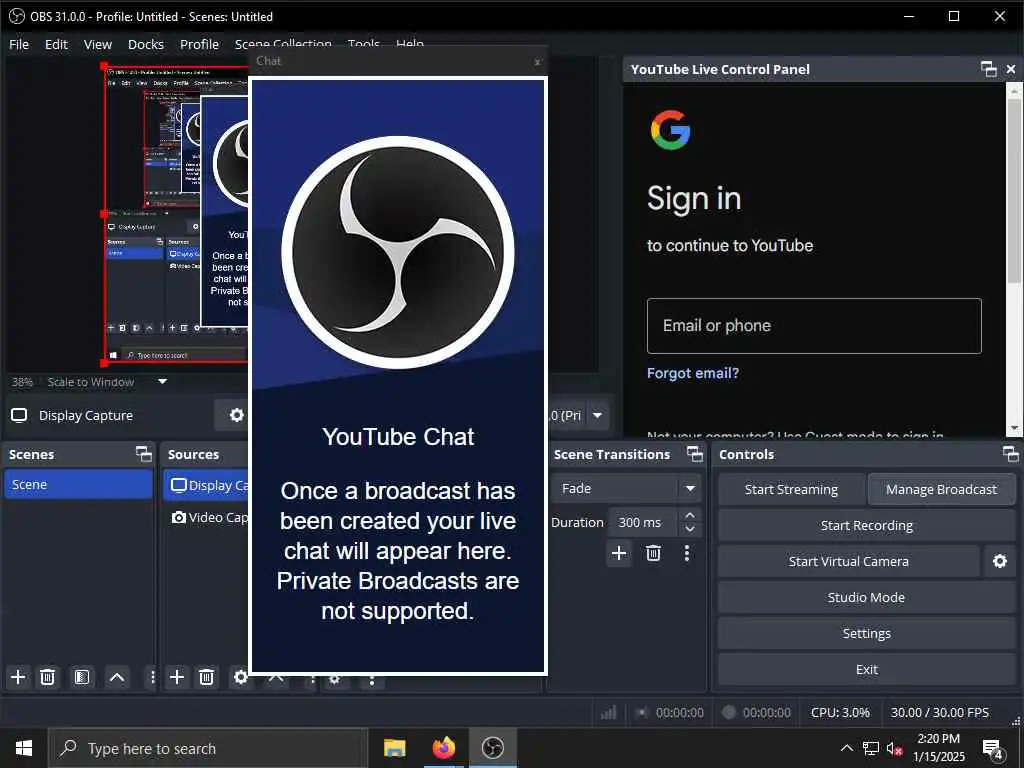Image resolution: width=1024 pixels, height=768 pixels.
Task: Open the Scale to Window dropdown
Action: coord(163,381)
